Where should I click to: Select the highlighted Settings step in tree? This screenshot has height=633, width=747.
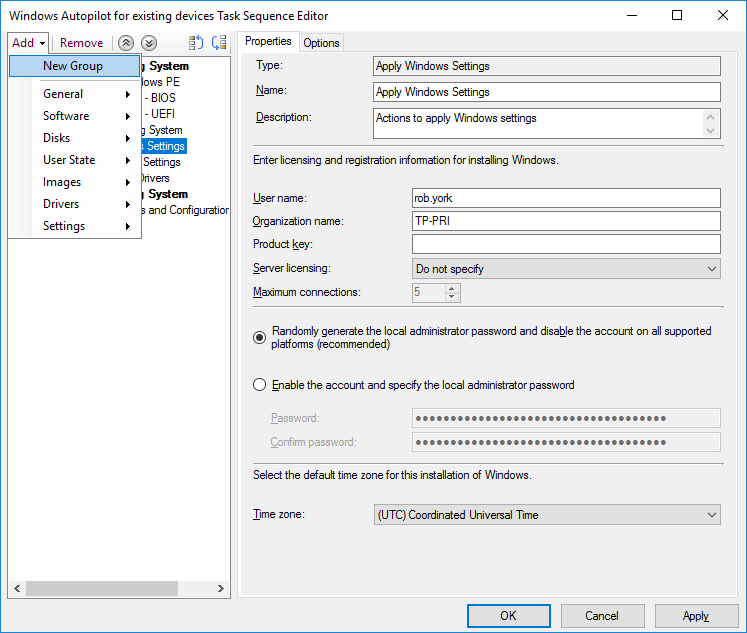(162, 146)
